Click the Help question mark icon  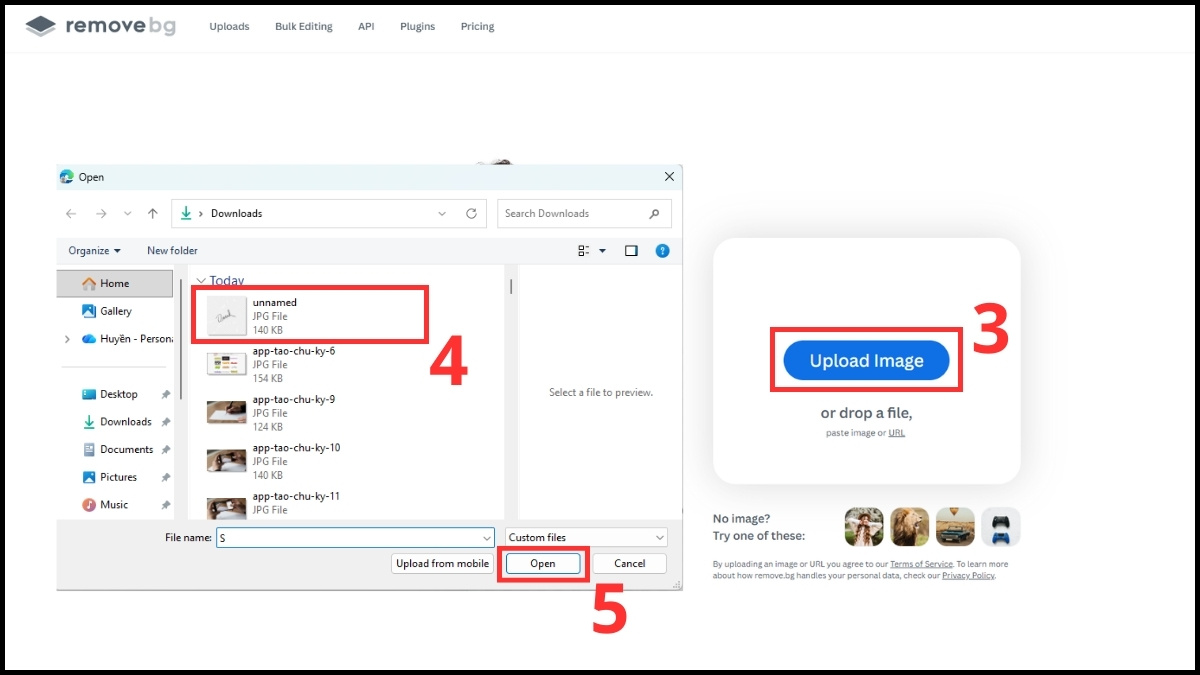pyautogui.click(x=662, y=250)
